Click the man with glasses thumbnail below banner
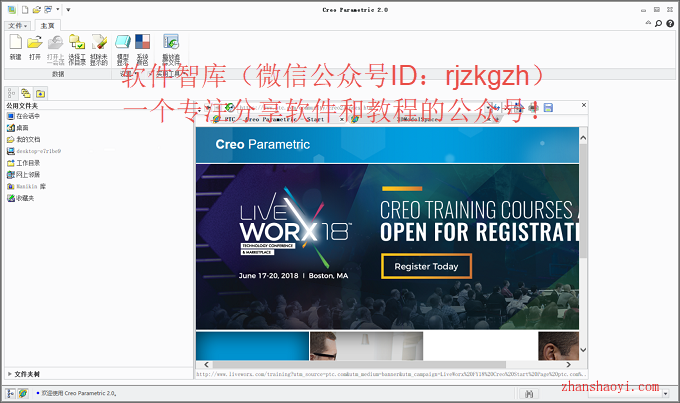This screenshot has width=680, height=403. 366,346
